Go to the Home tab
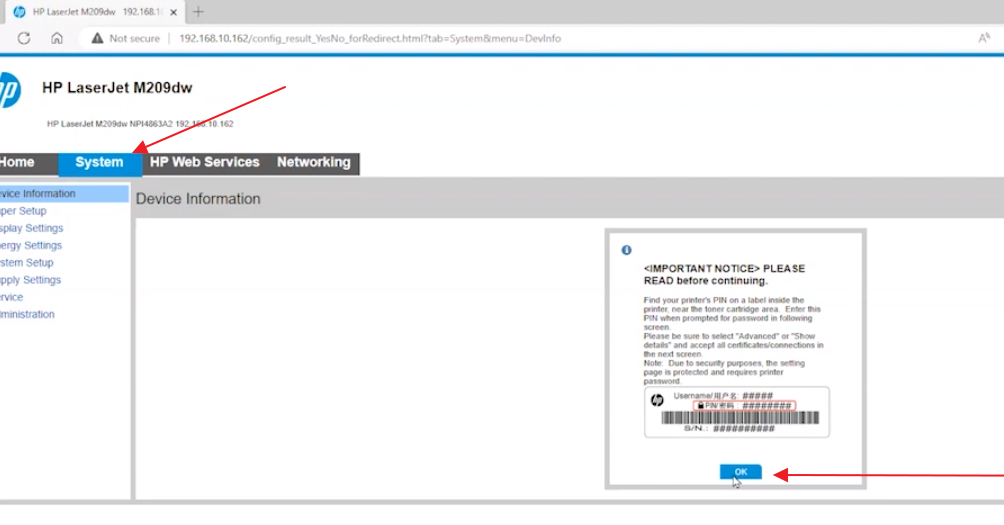This screenshot has width=1004, height=525. pos(17,163)
